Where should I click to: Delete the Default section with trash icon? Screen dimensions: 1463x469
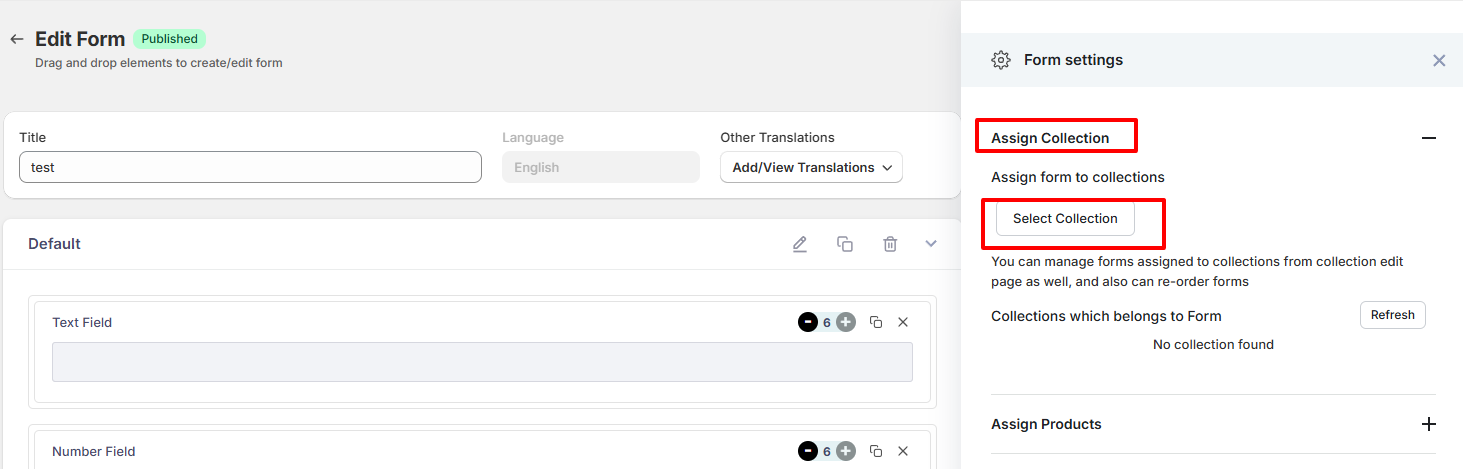tap(890, 244)
